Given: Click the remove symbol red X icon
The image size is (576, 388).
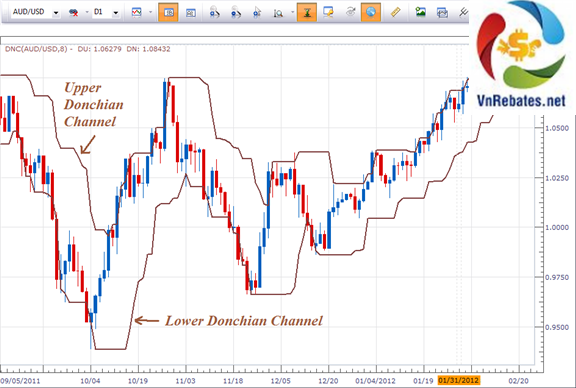Looking at the screenshot, I should coord(73,12).
